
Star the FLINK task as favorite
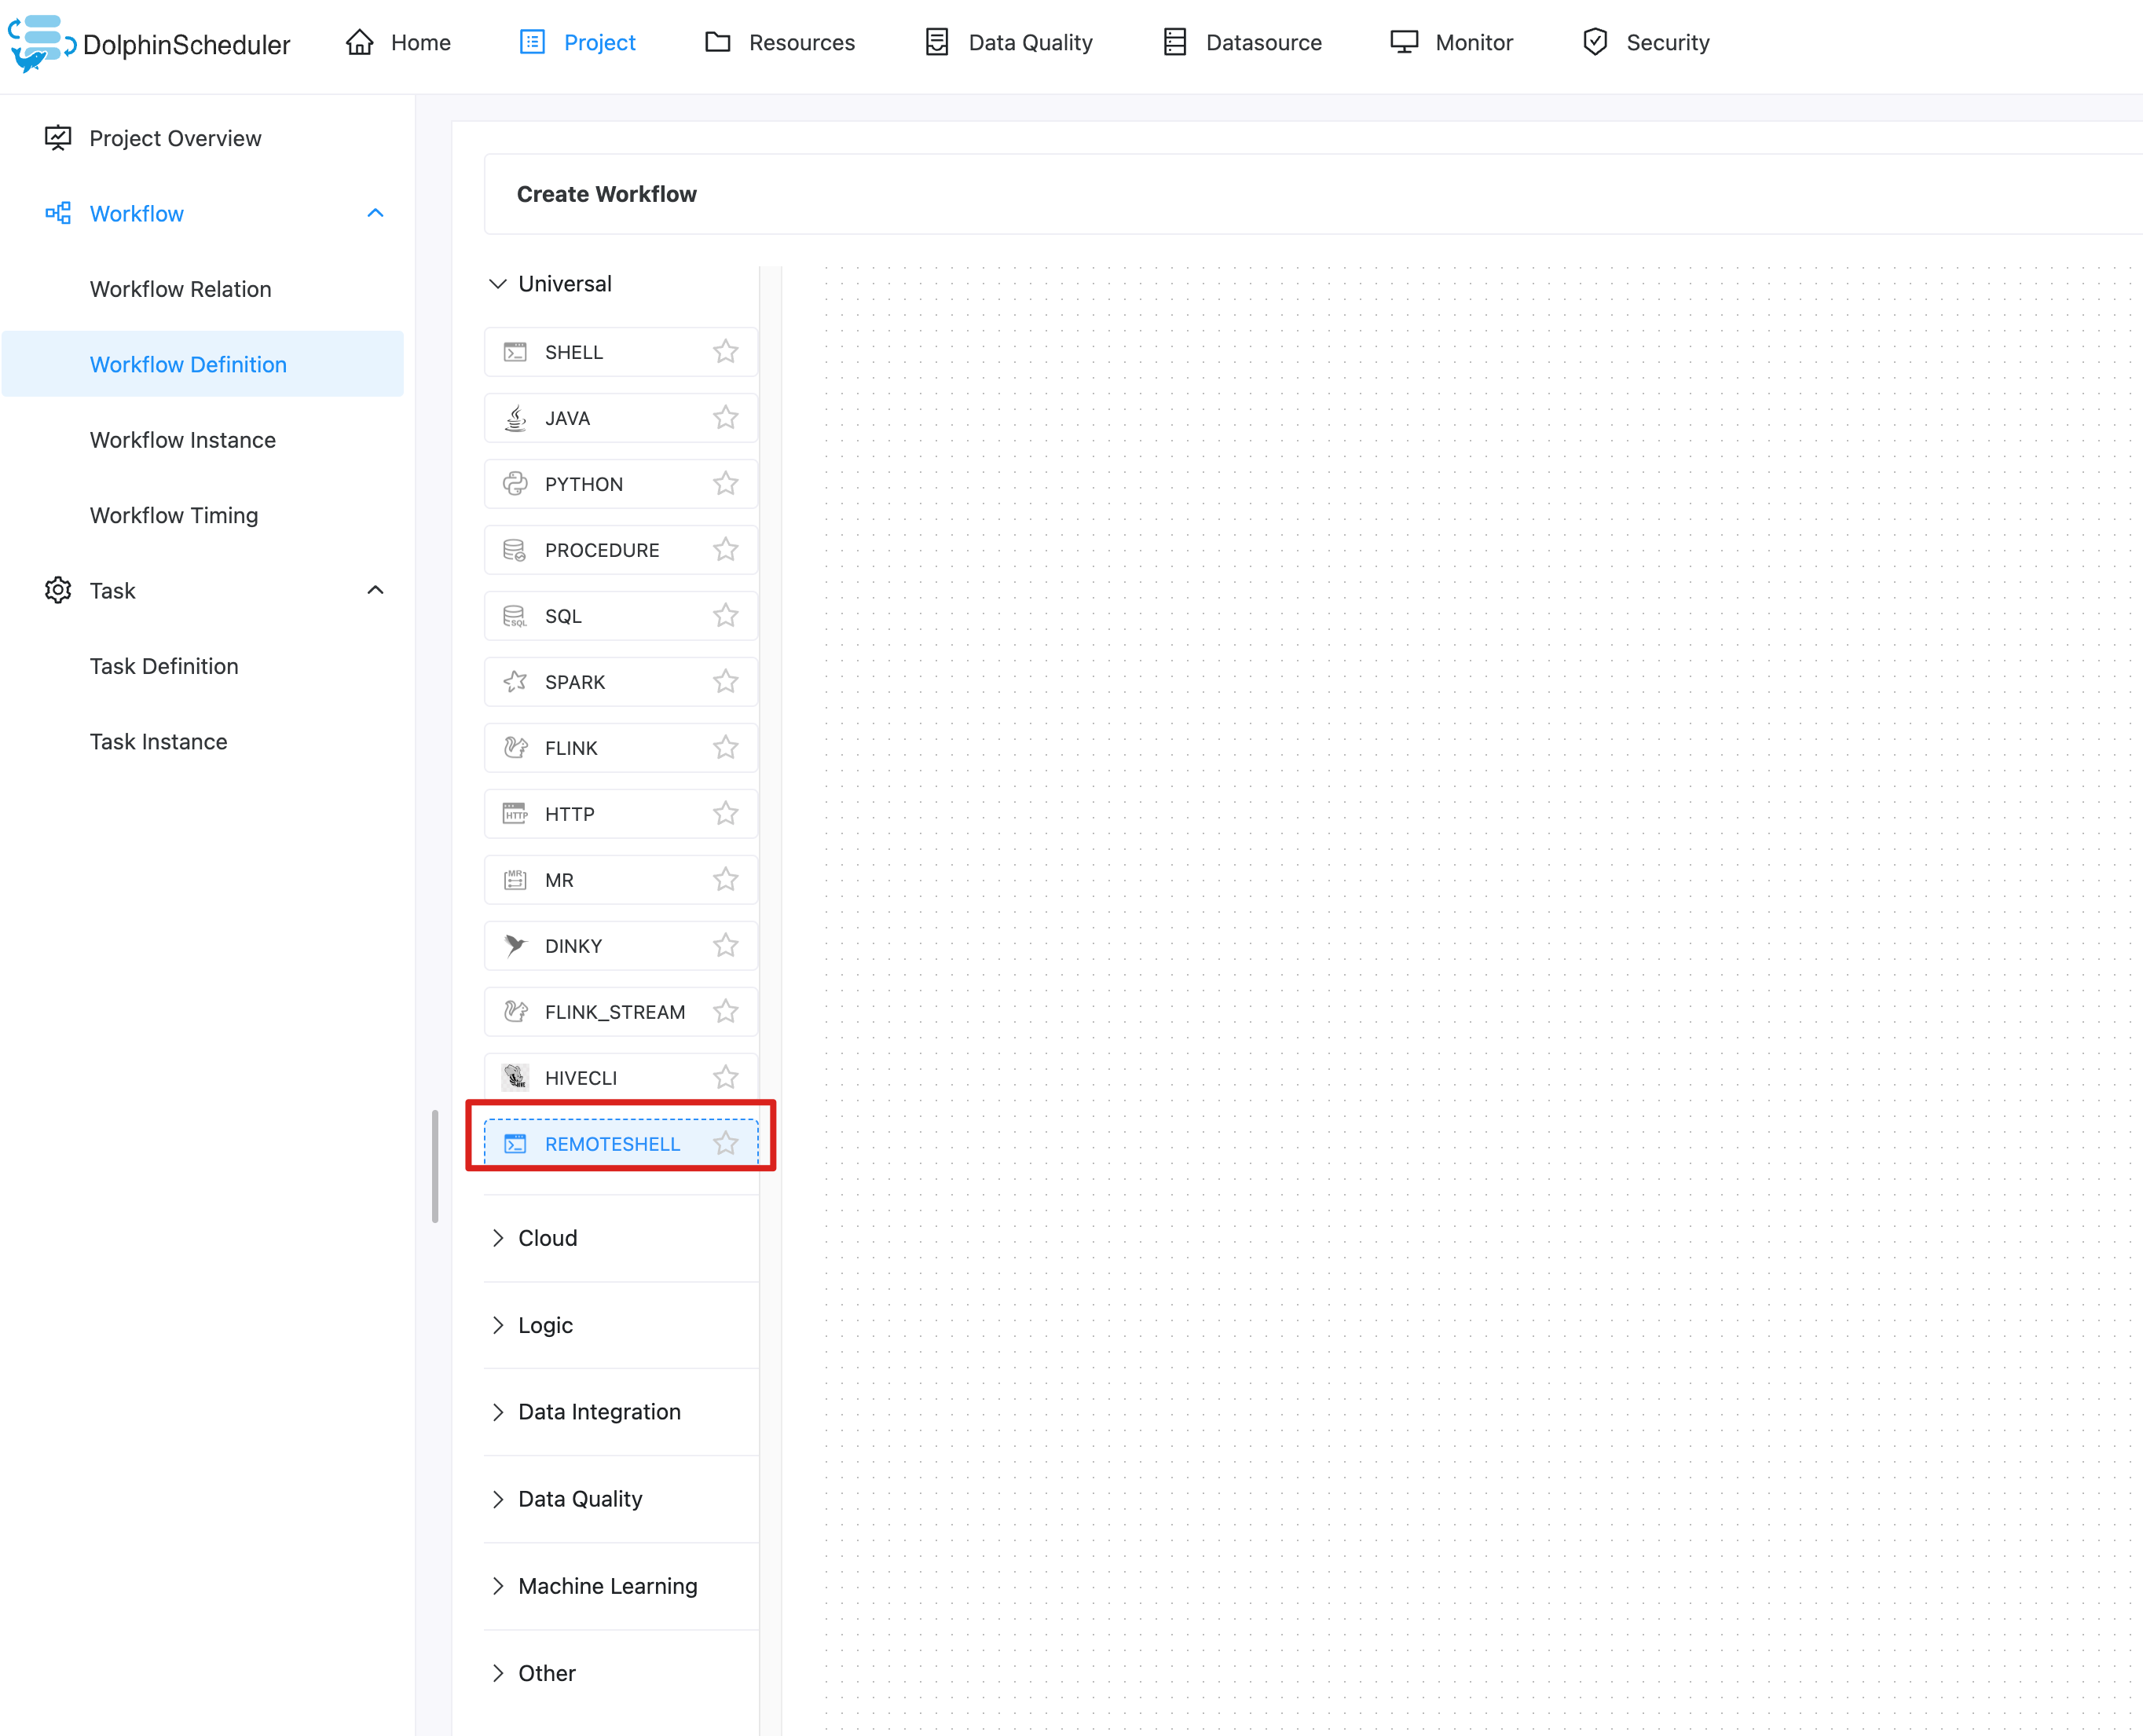(x=725, y=748)
